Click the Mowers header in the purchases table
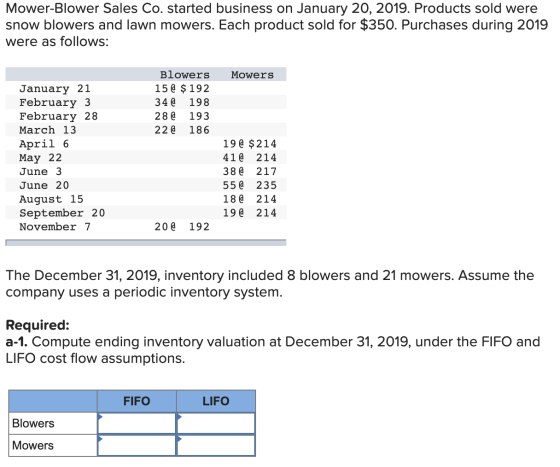 pyautogui.click(x=252, y=75)
